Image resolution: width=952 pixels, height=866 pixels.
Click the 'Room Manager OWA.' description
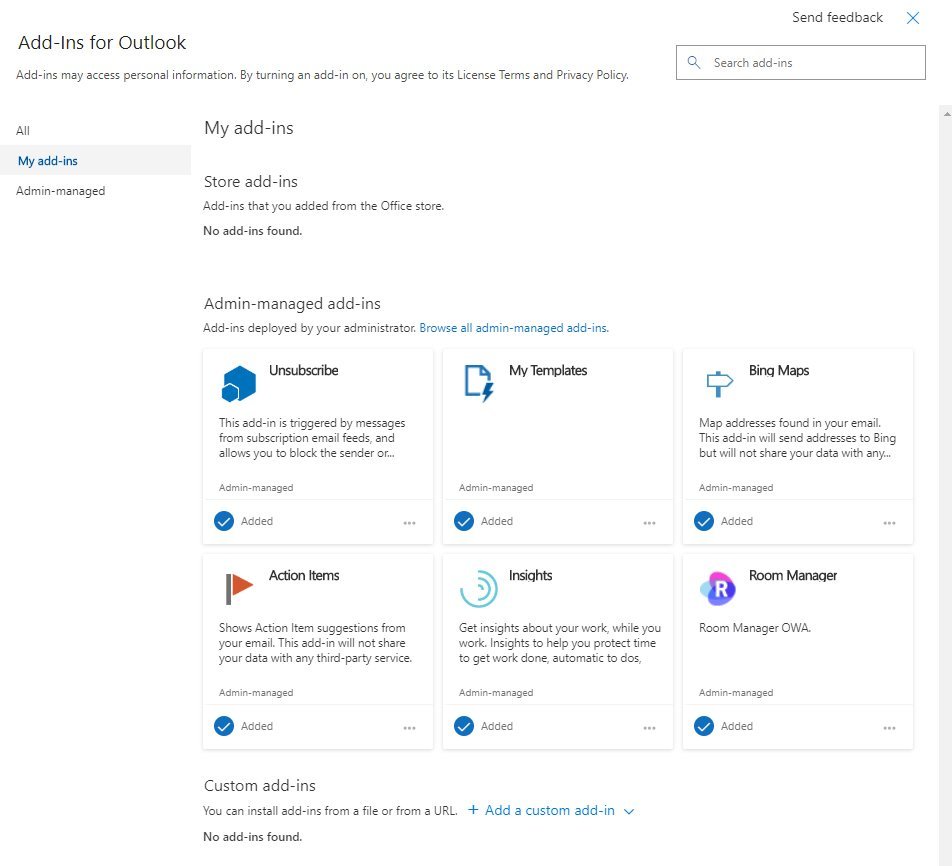click(755, 628)
